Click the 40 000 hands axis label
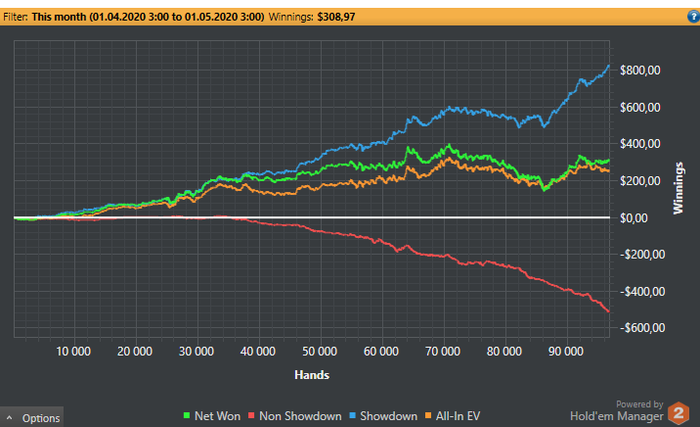This screenshot has height=427, width=700. coord(258,352)
